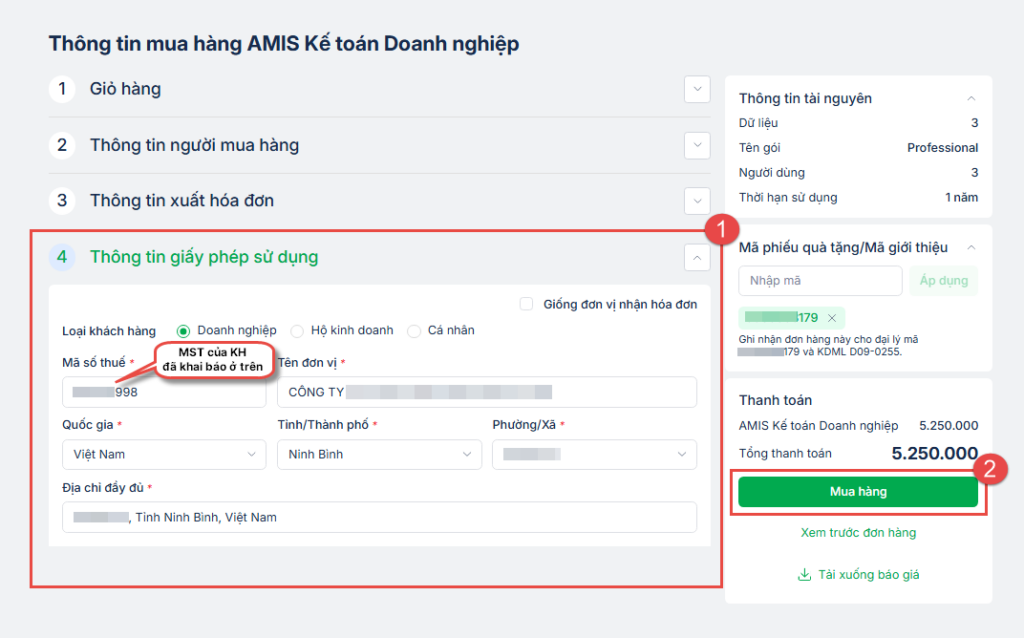Select the Doanh nghiệp radio option
Image resolution: width=1024 pixels, height=638 pixels.
pos(184,331)
